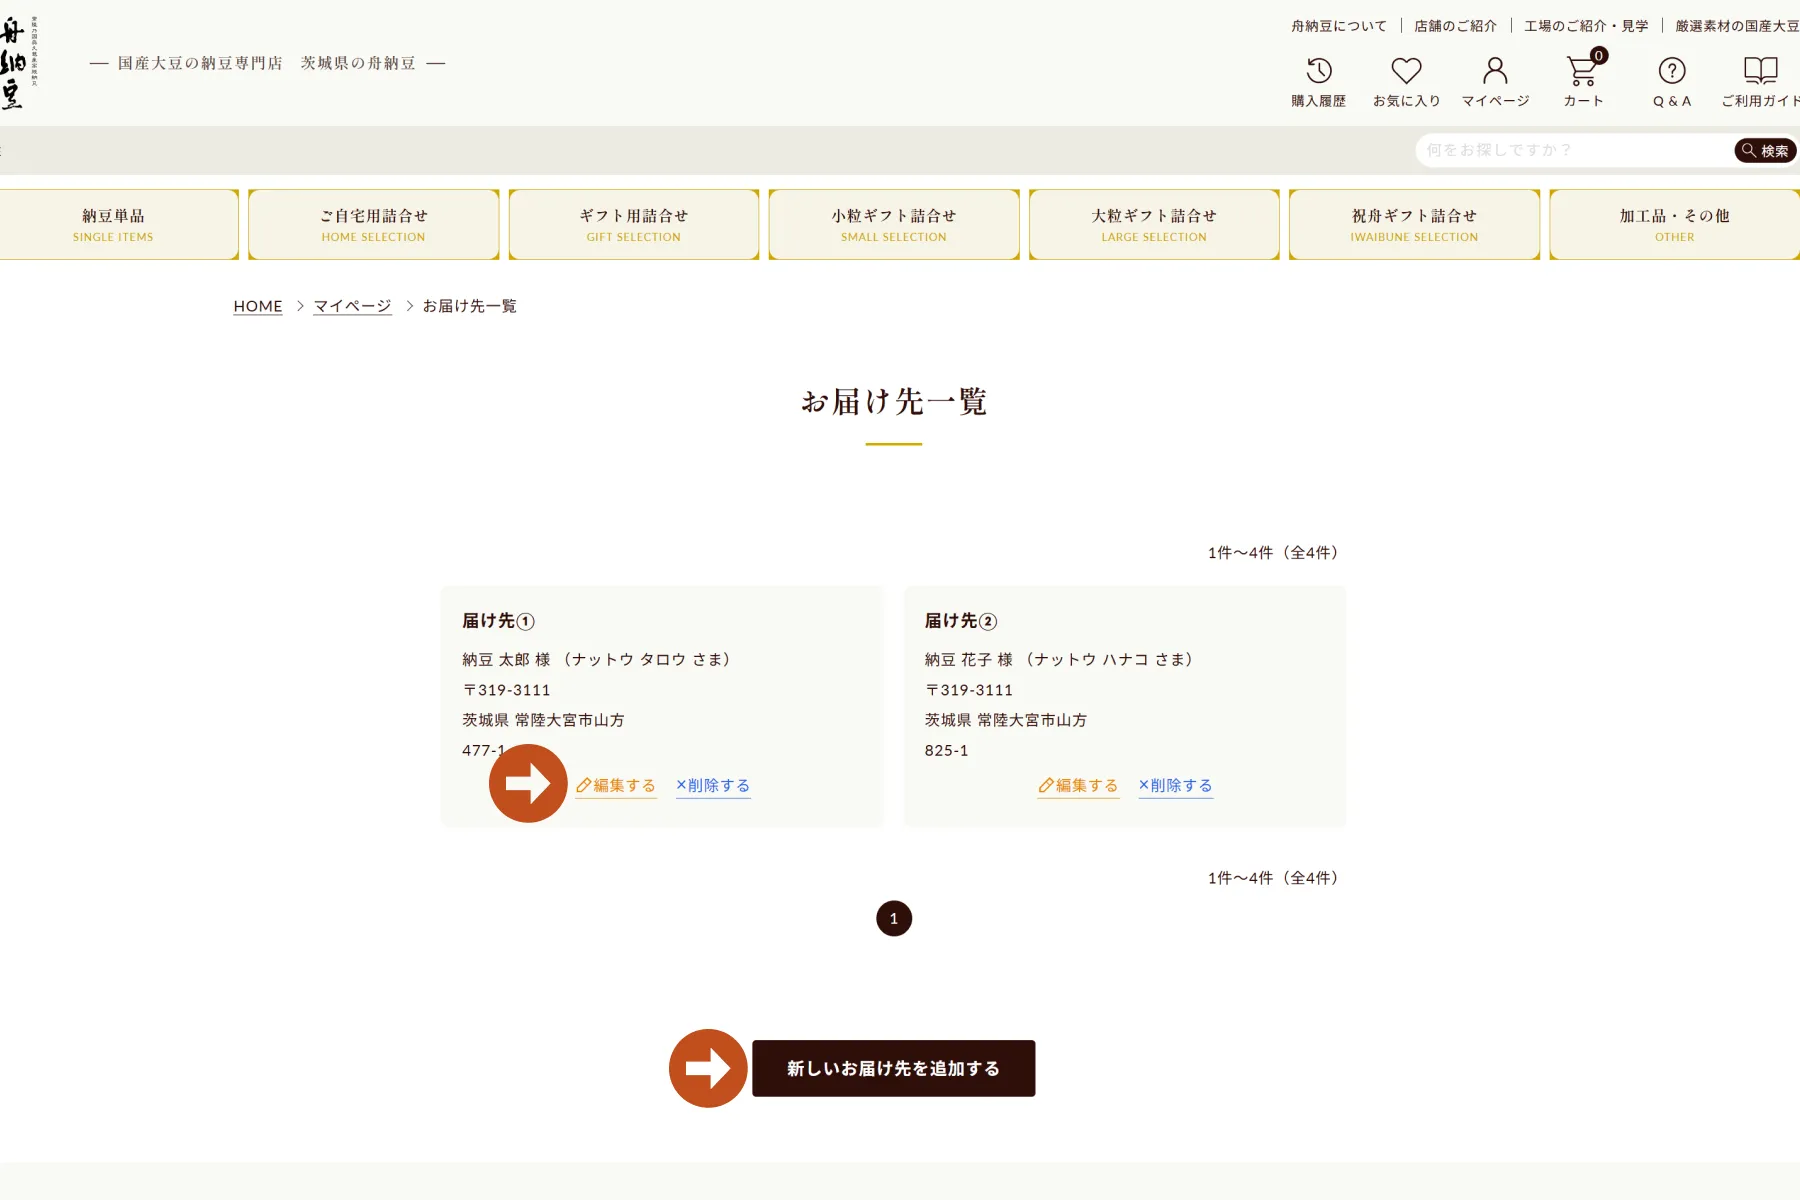Focus the product search input field
The height and width of the screenshot is (1200, 1800).
1573,150
